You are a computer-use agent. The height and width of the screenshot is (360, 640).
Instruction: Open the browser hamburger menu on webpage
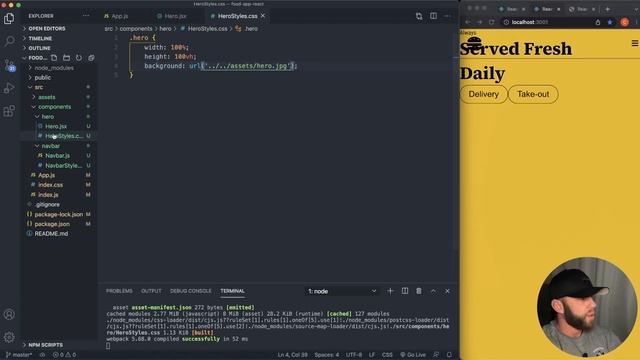point(635,43)
